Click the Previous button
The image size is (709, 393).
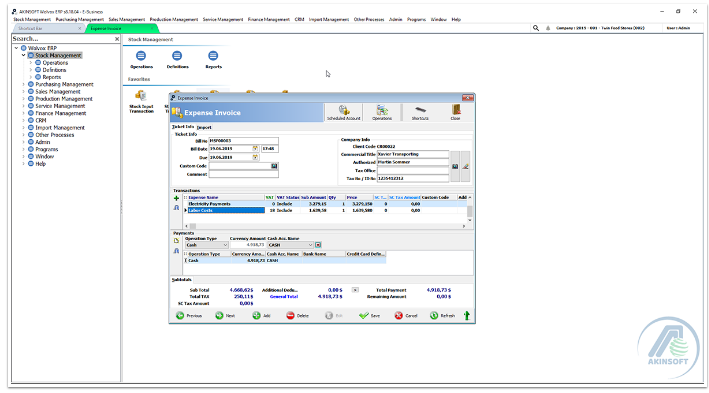coord(189,316)
